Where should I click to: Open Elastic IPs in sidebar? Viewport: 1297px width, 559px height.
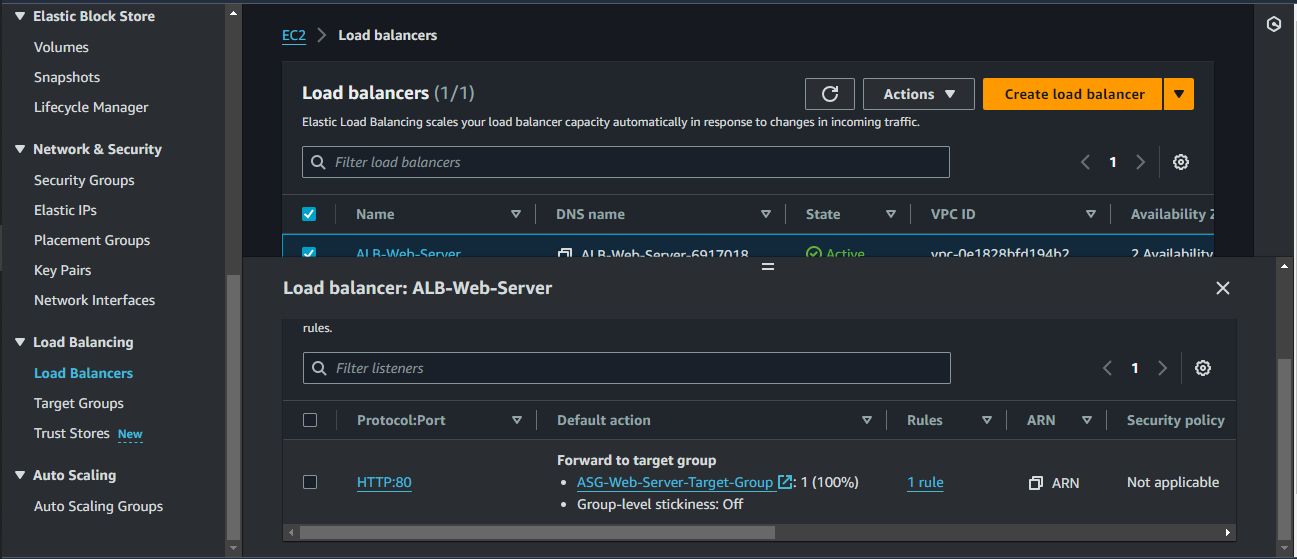65,210
